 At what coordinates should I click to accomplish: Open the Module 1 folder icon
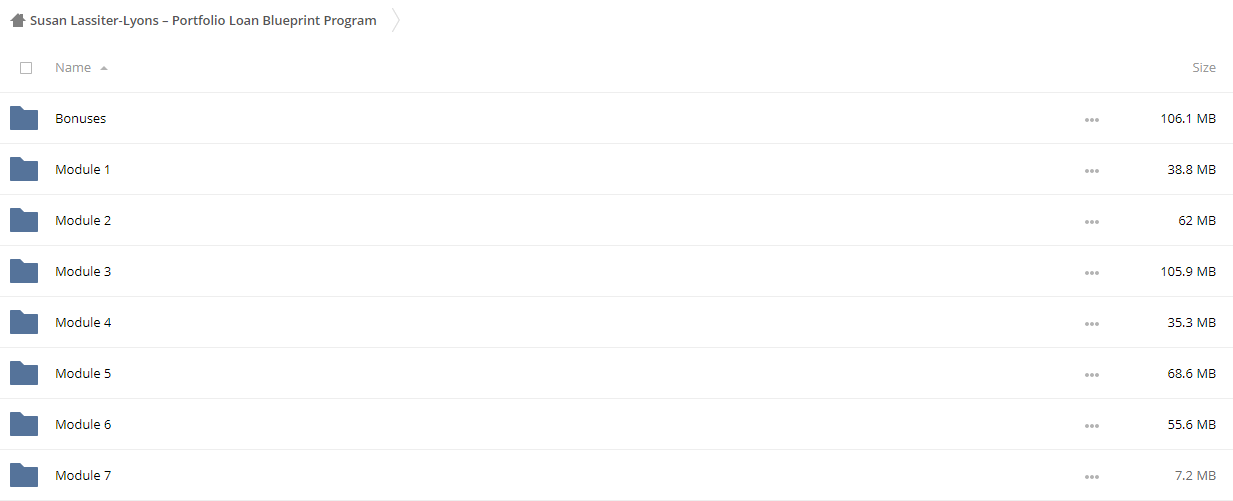[x=24, y=169]
